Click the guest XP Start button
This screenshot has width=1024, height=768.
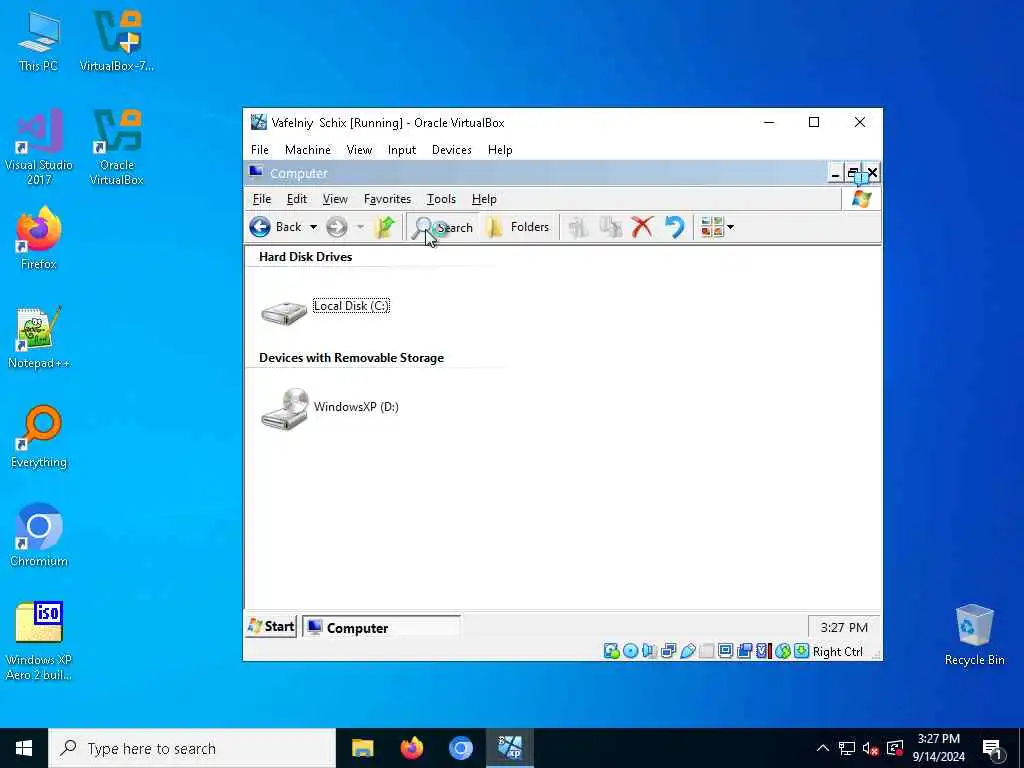click(271, 626)
